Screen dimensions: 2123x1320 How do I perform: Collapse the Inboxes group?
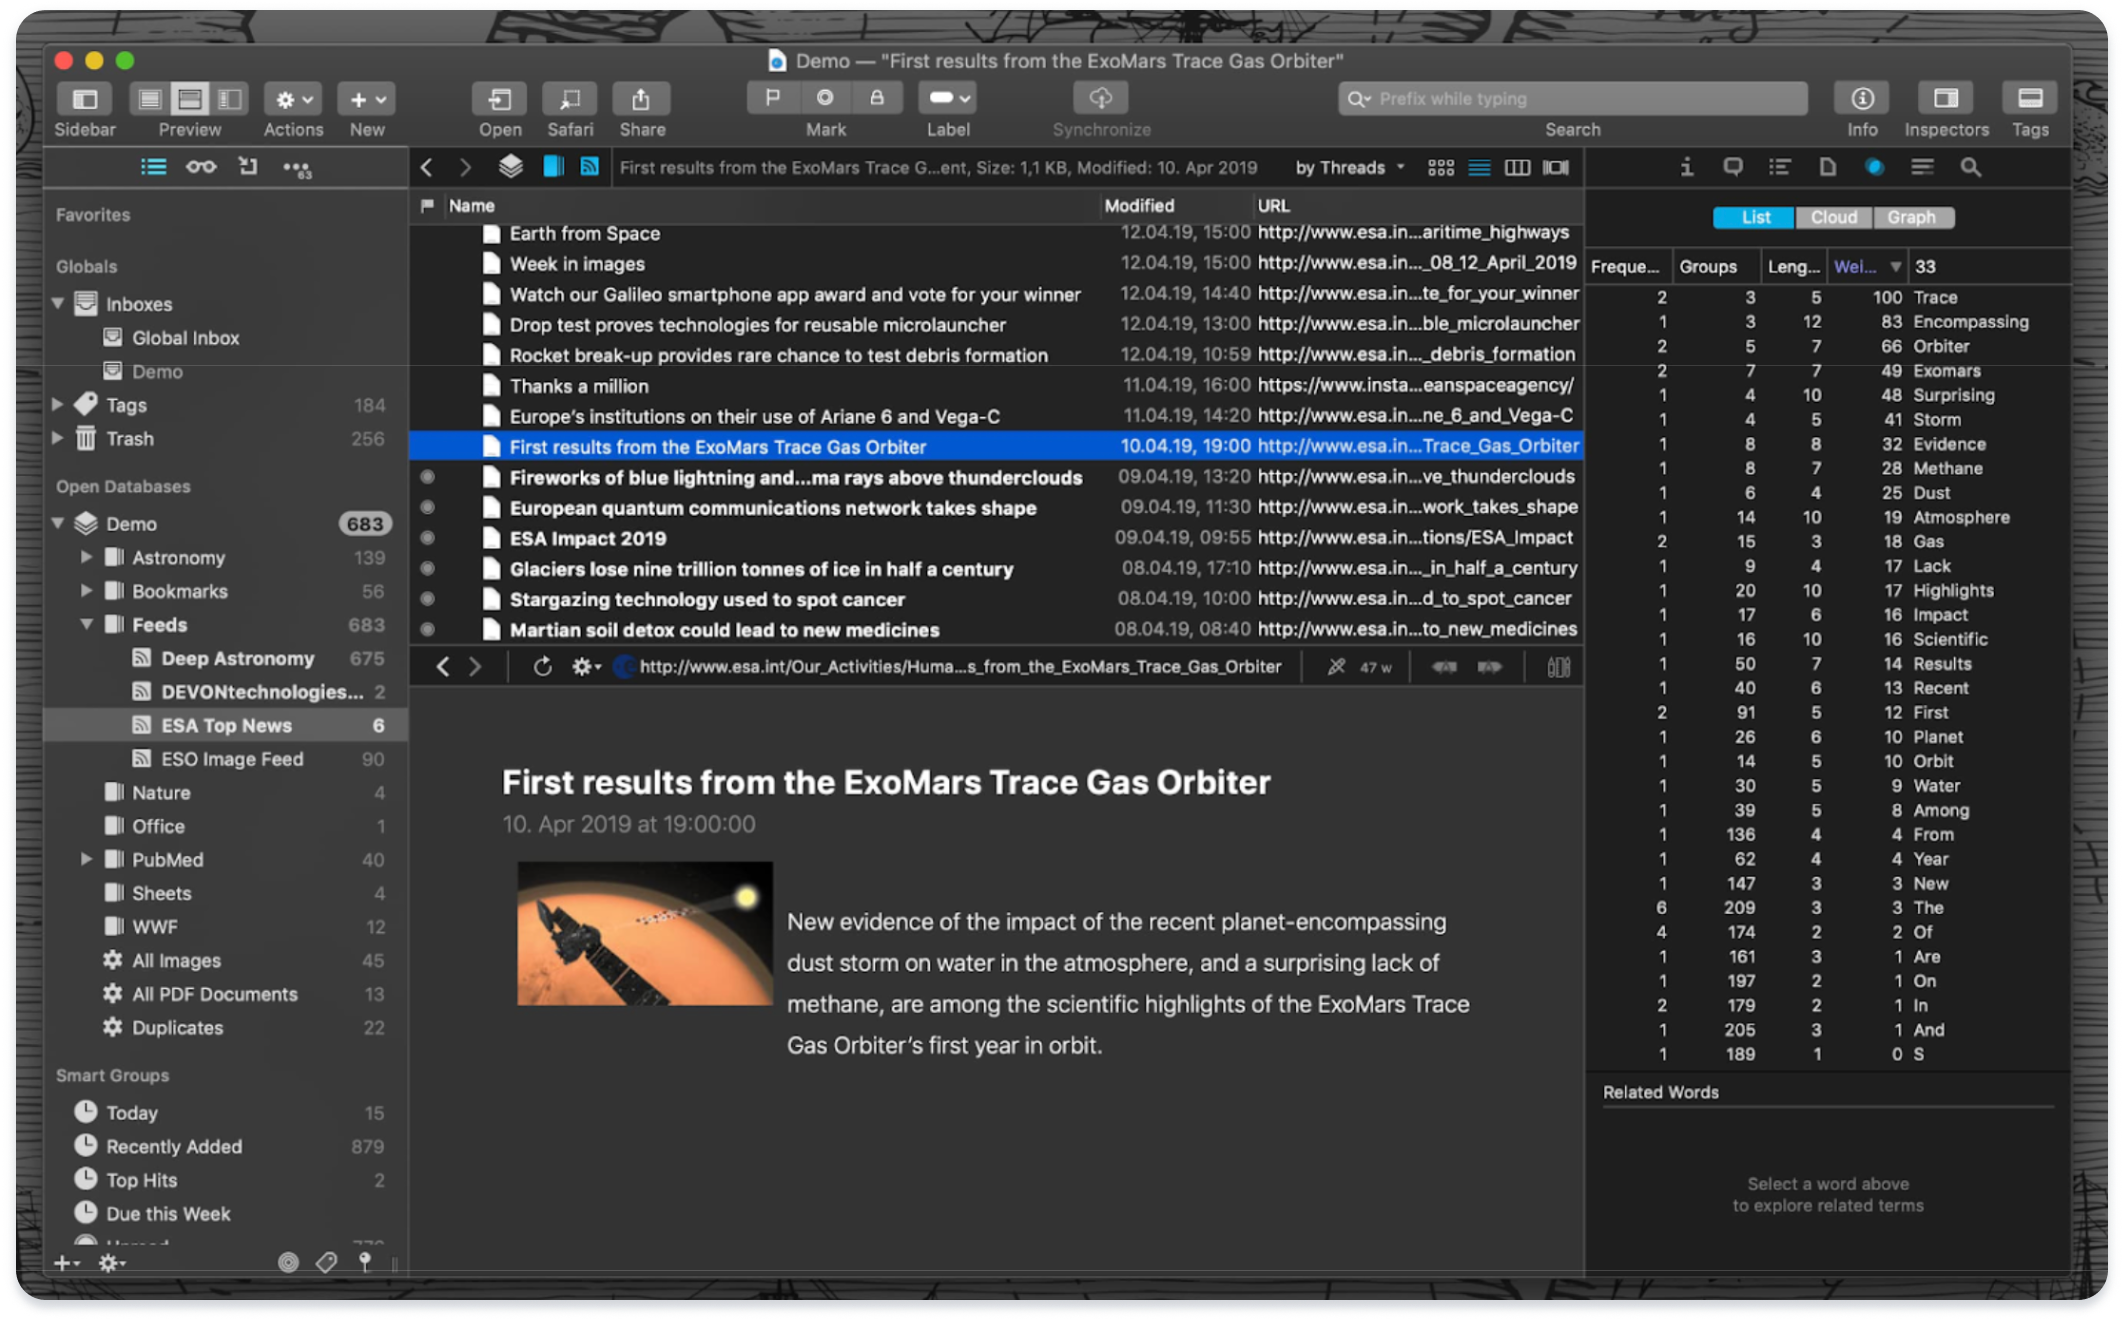pyautogui.click(x=58, y=303)
